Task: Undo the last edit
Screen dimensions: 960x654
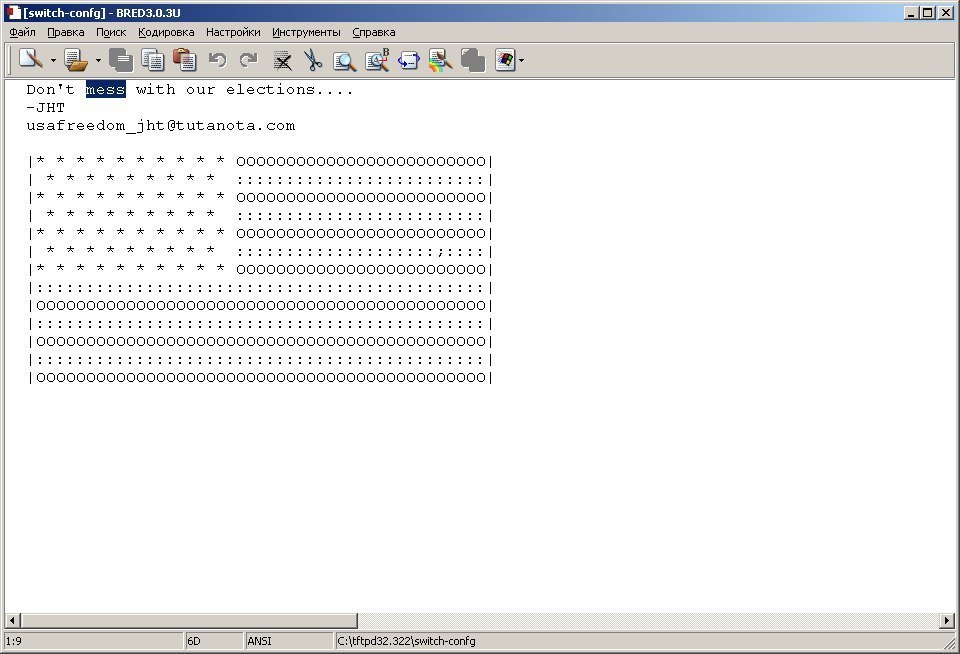Action: click(217, 60)
